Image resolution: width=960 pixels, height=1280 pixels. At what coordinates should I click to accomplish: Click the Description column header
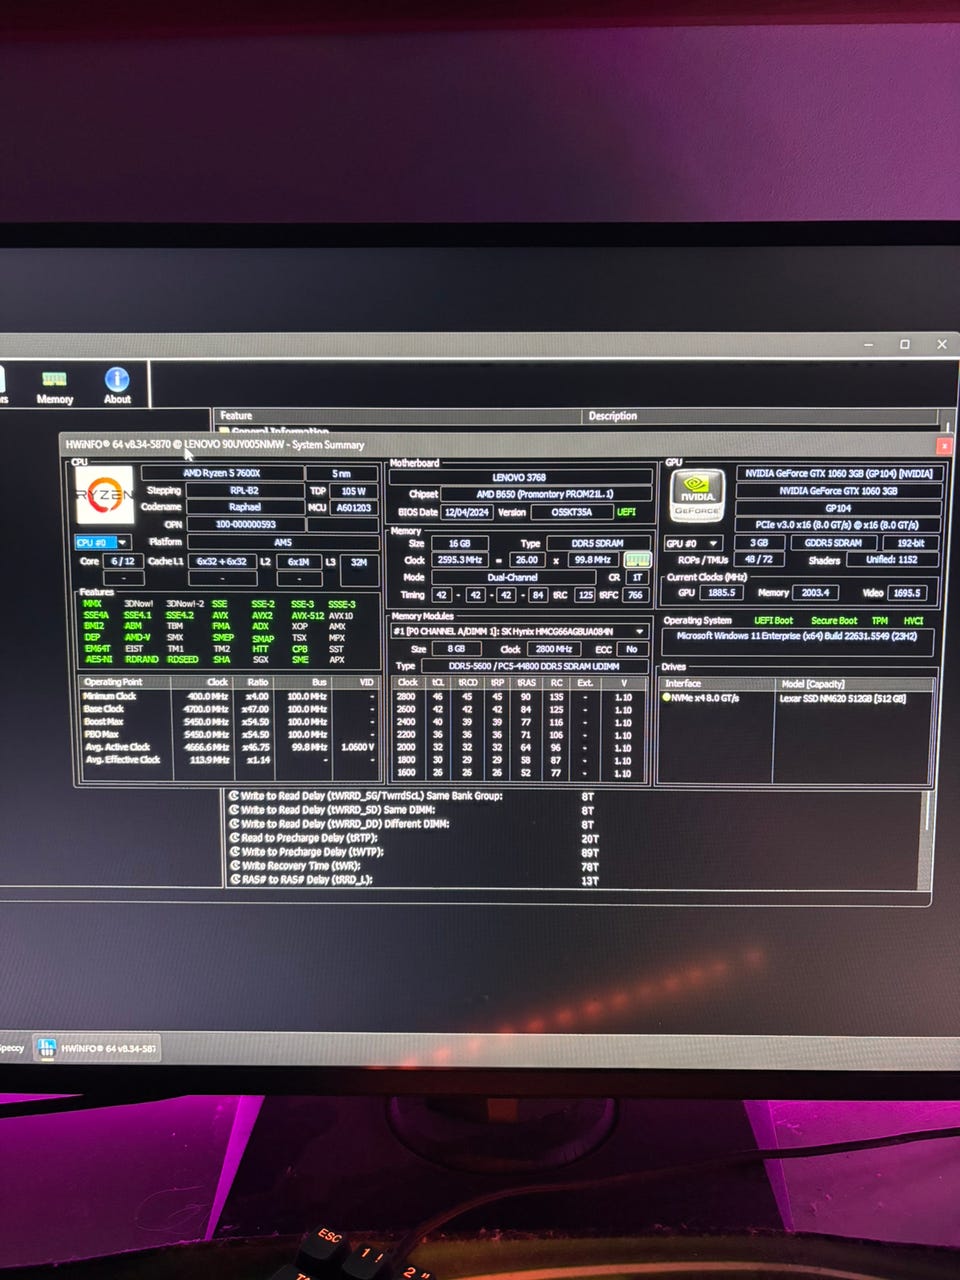pyautogui.click(x=759, y=416)
